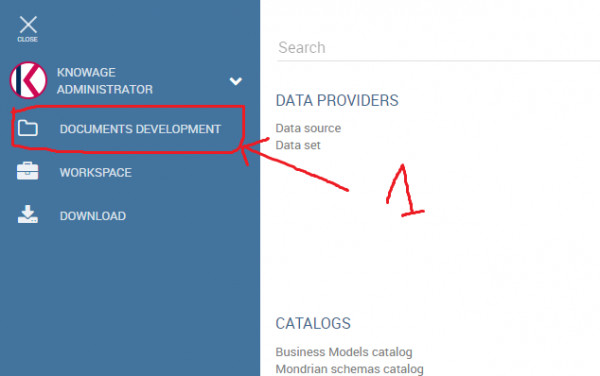Expand the user menu chevron arrow

[x=236, y=81]
